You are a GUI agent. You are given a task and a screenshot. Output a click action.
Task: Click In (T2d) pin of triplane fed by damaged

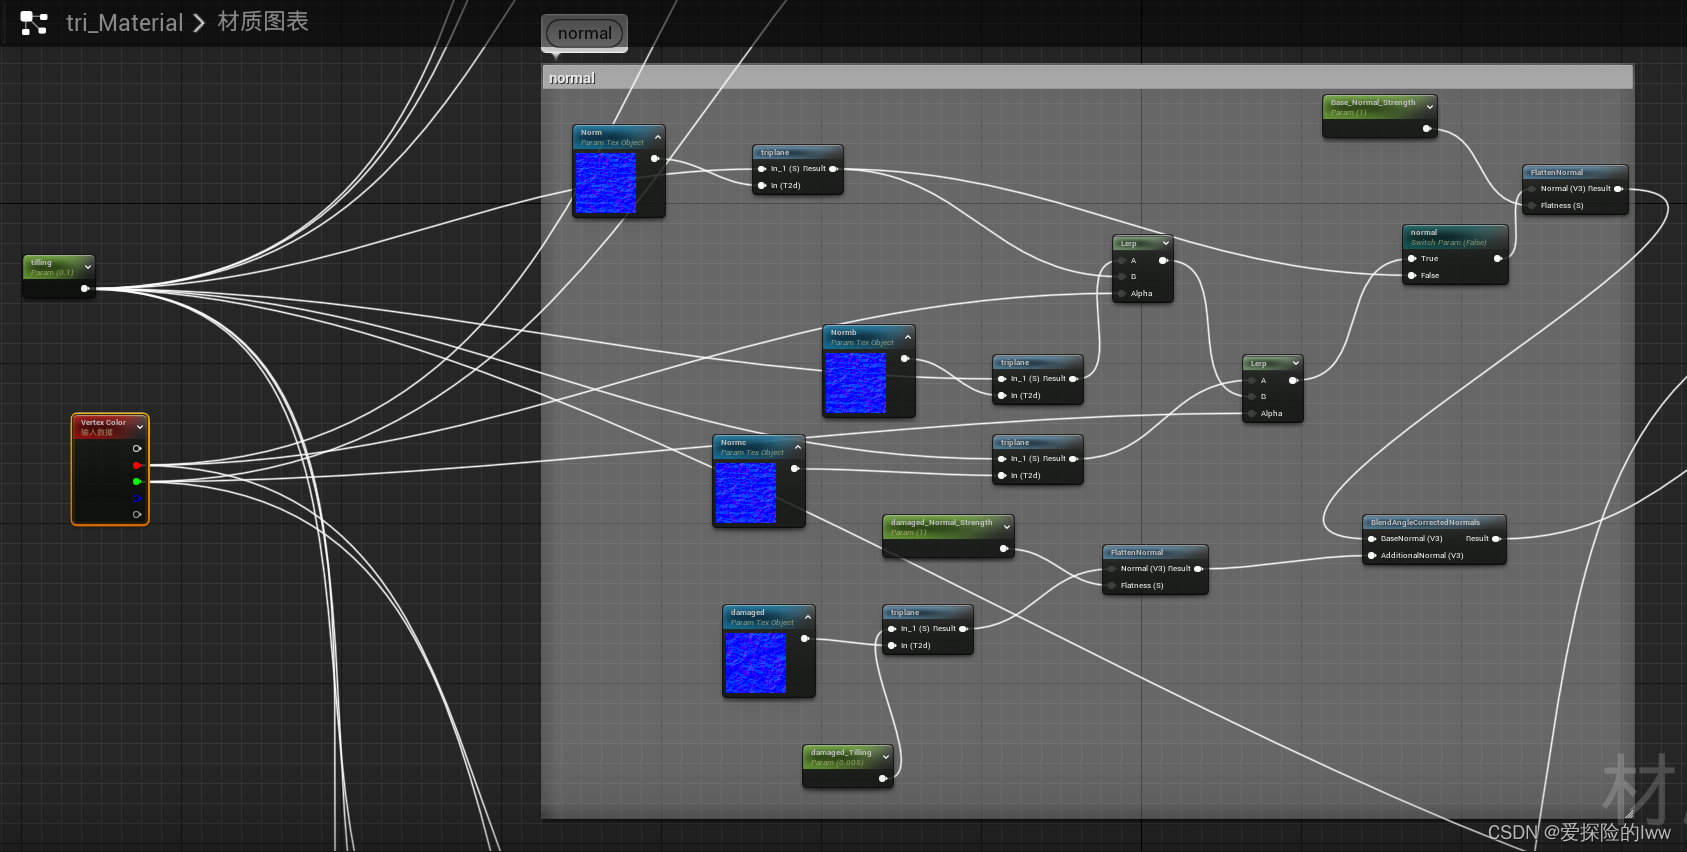tap(892, 646)
